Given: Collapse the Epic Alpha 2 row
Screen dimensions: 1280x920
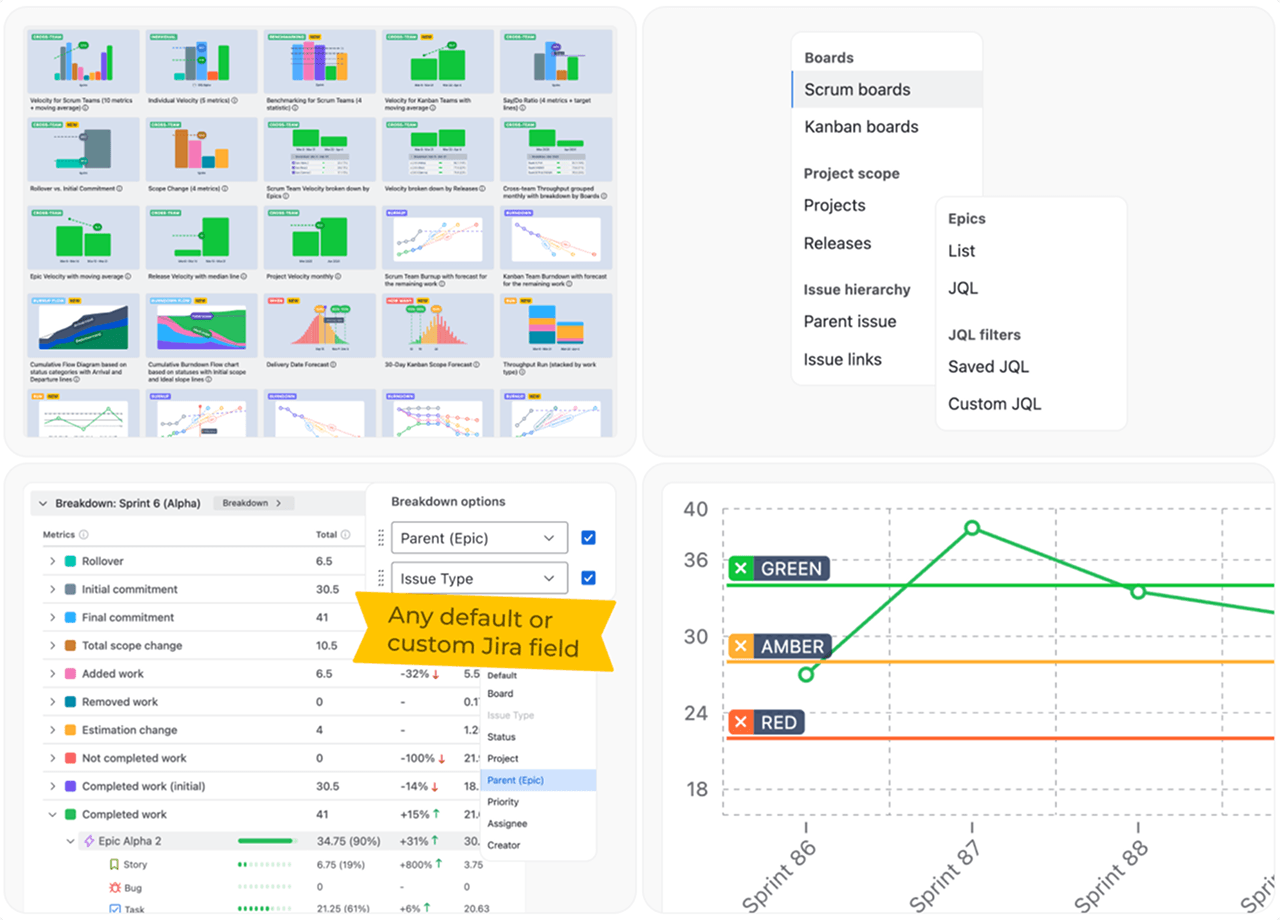Looking at the screenshot, I should pos(70,842).
